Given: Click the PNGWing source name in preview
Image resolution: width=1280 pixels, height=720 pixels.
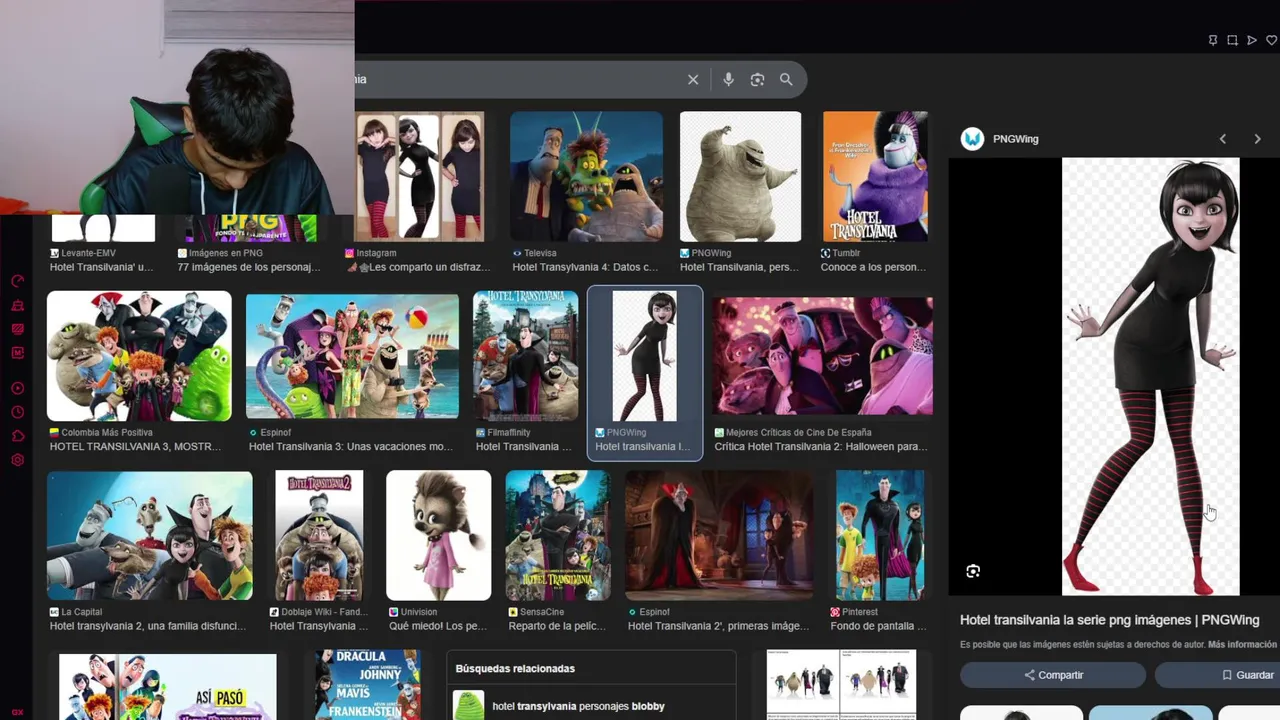Looking at the screenshot, I should click(1015, 139).
